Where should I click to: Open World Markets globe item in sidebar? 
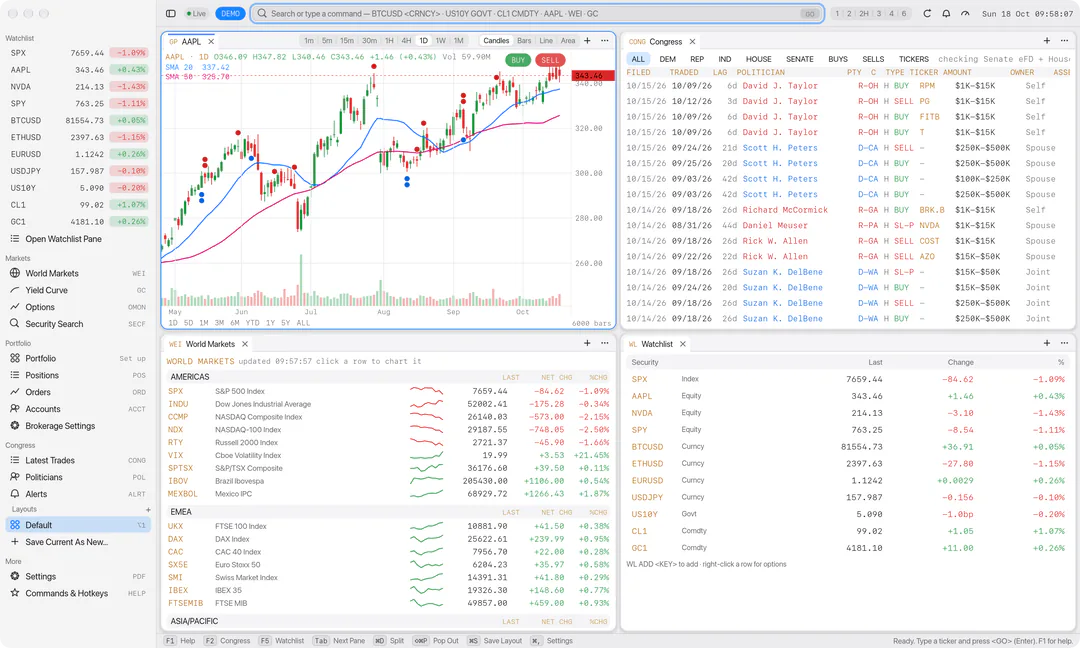[78, 273]
